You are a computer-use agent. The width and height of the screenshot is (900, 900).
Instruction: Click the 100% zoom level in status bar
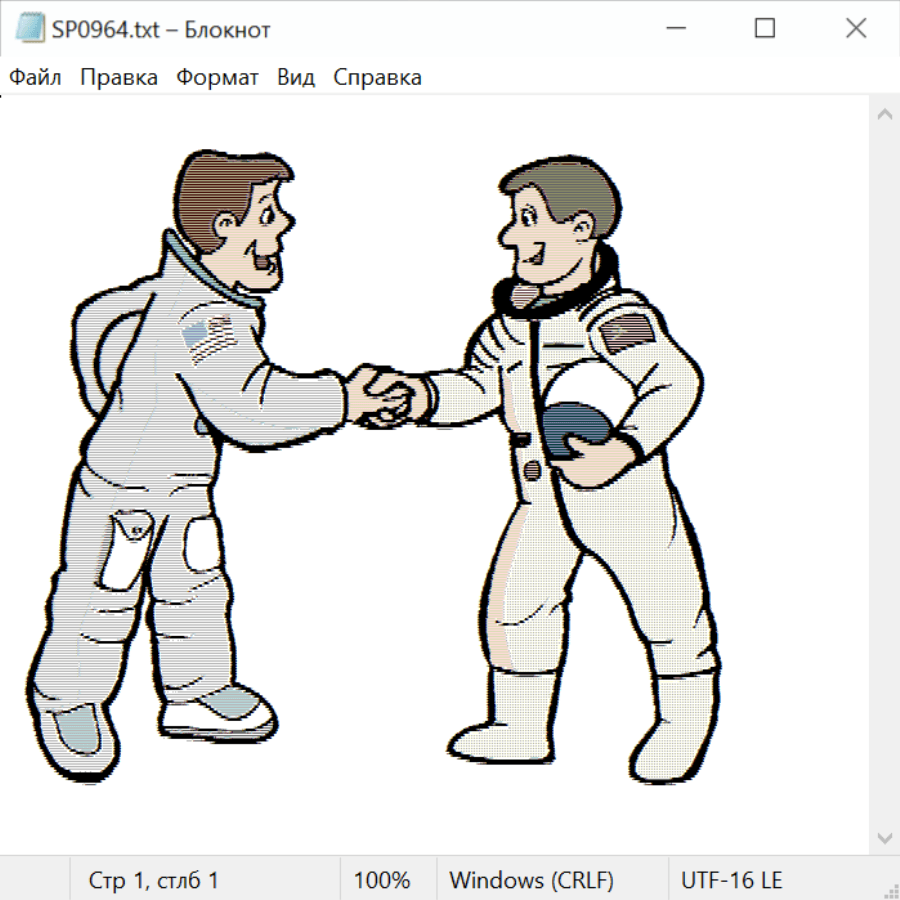[x=382, y=881]
